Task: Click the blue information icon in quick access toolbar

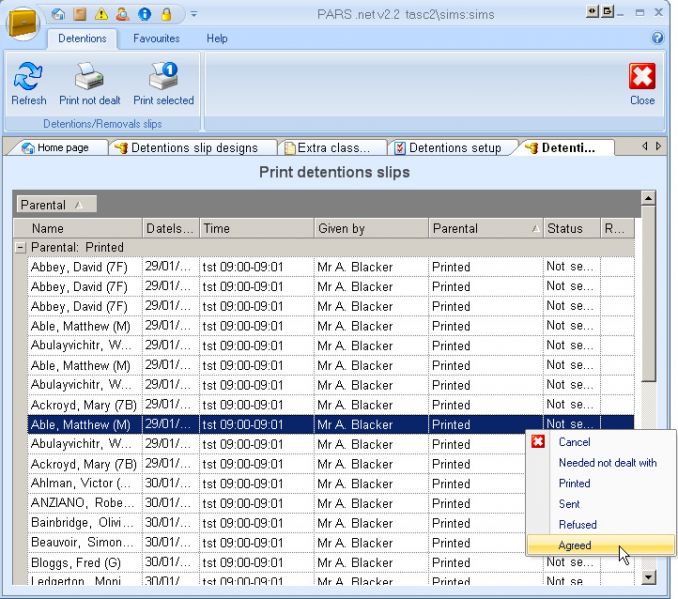Action: tap(144, 14)
